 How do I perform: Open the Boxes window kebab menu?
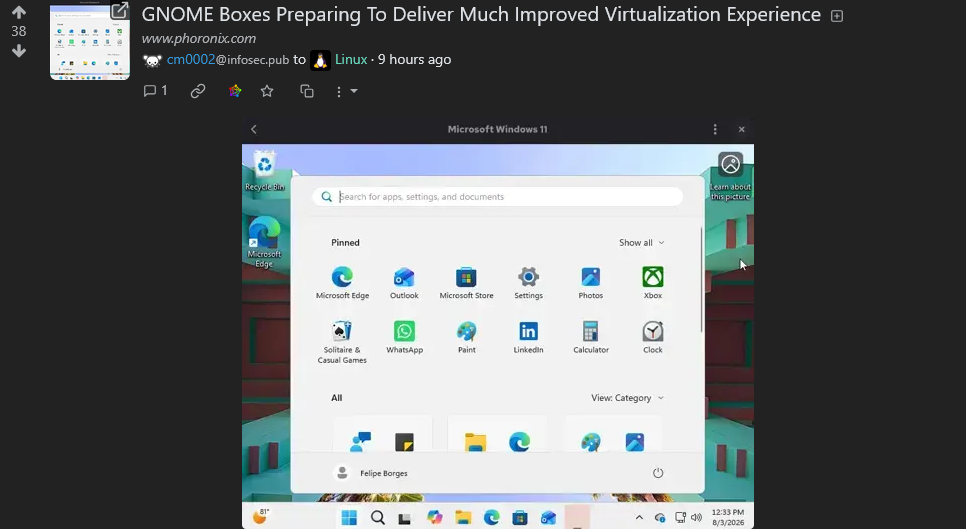715,129
